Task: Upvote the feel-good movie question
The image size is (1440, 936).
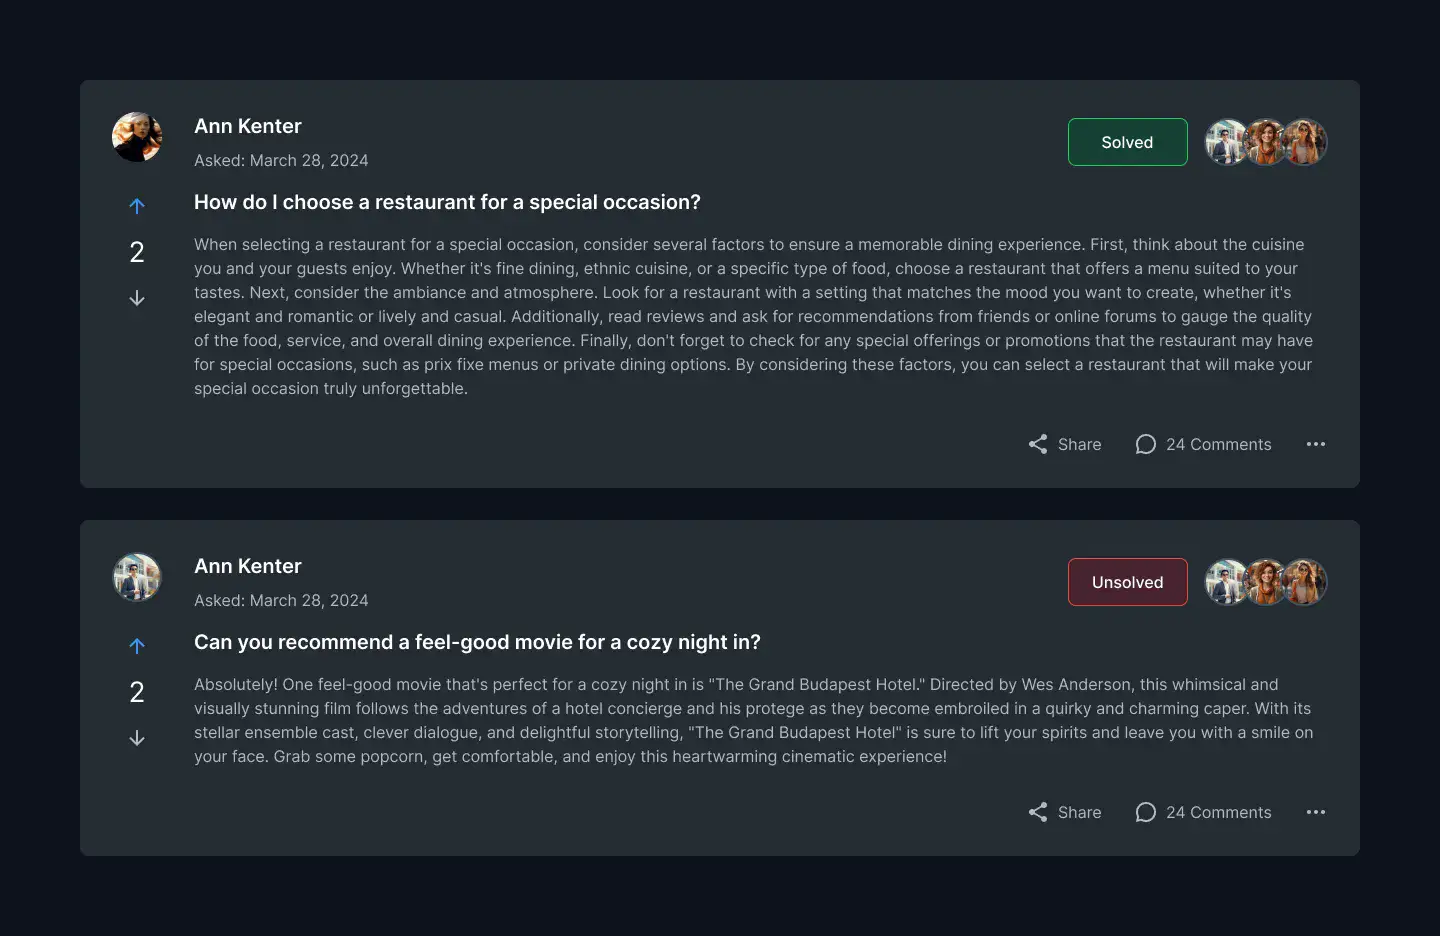Action: (x=137, y=646)
